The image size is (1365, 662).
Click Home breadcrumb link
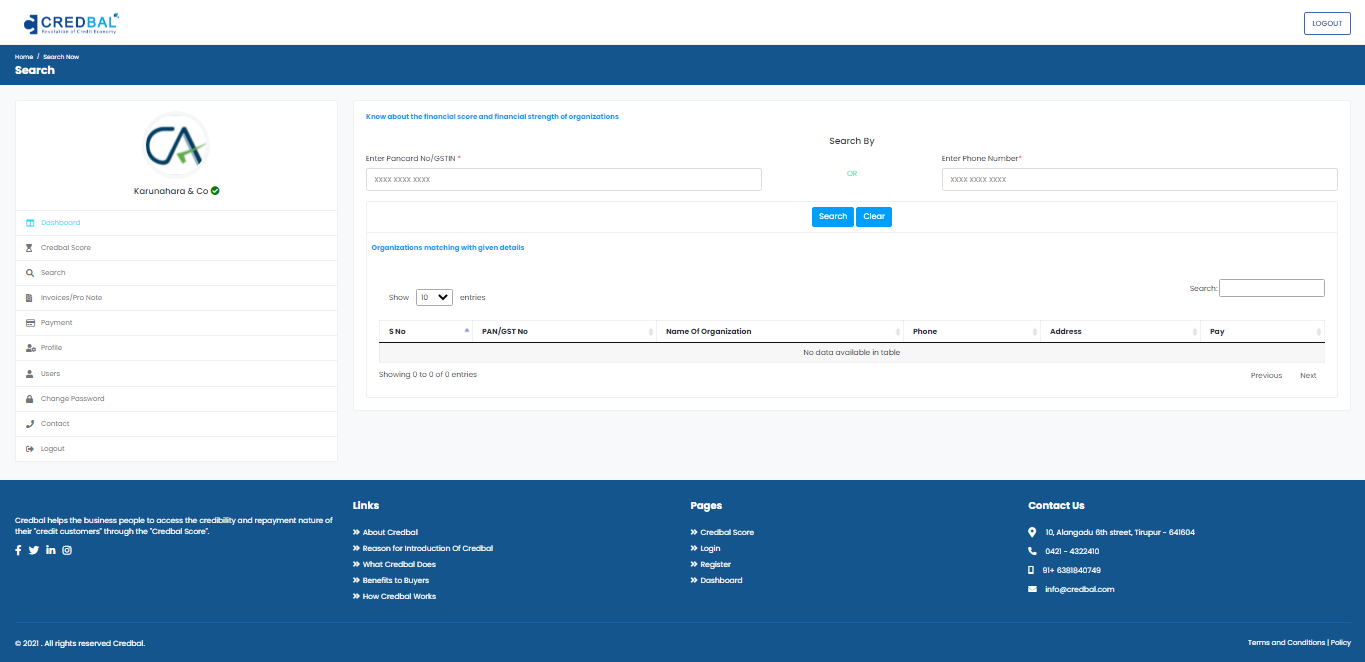[24, 57]
